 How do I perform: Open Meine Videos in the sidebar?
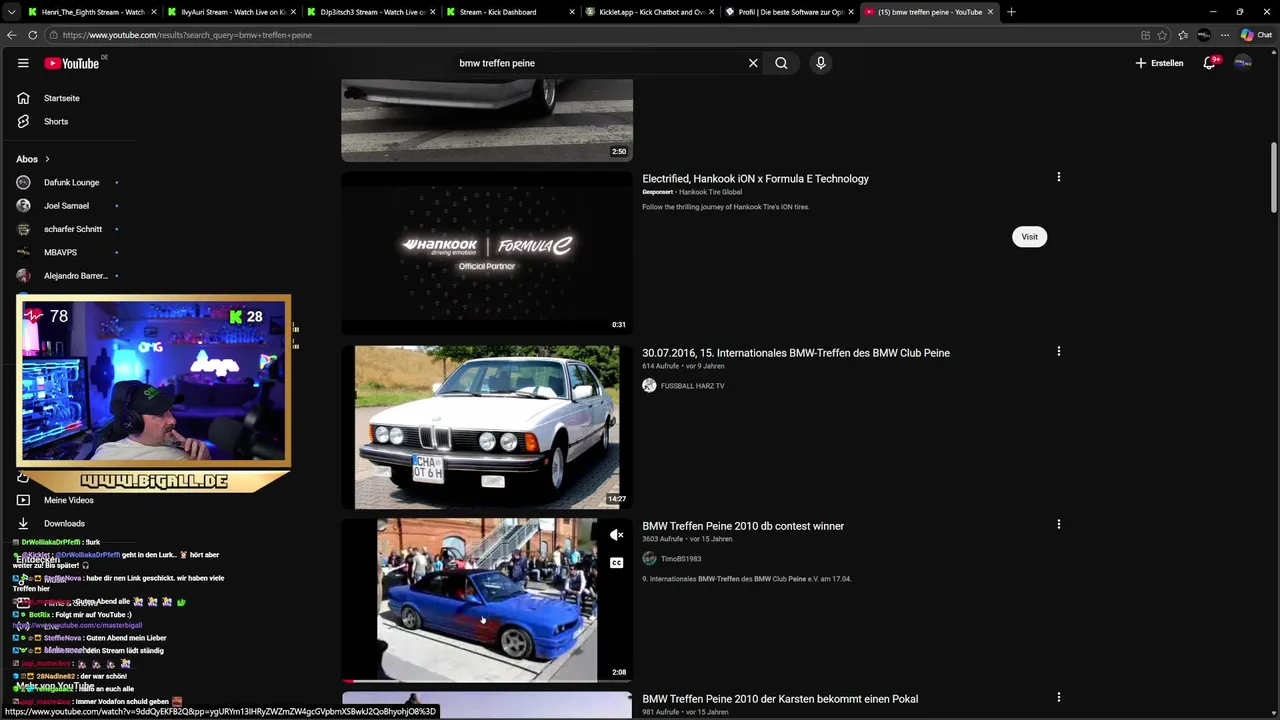(68, 500)
